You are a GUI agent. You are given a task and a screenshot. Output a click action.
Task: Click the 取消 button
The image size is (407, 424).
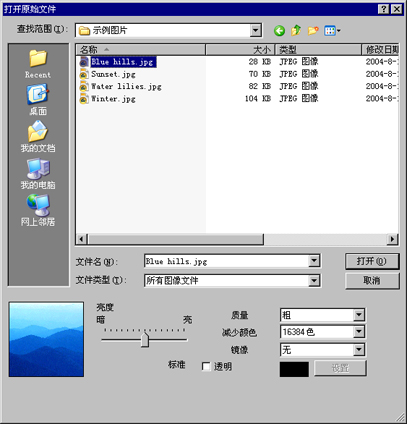[x=372, y=280]
